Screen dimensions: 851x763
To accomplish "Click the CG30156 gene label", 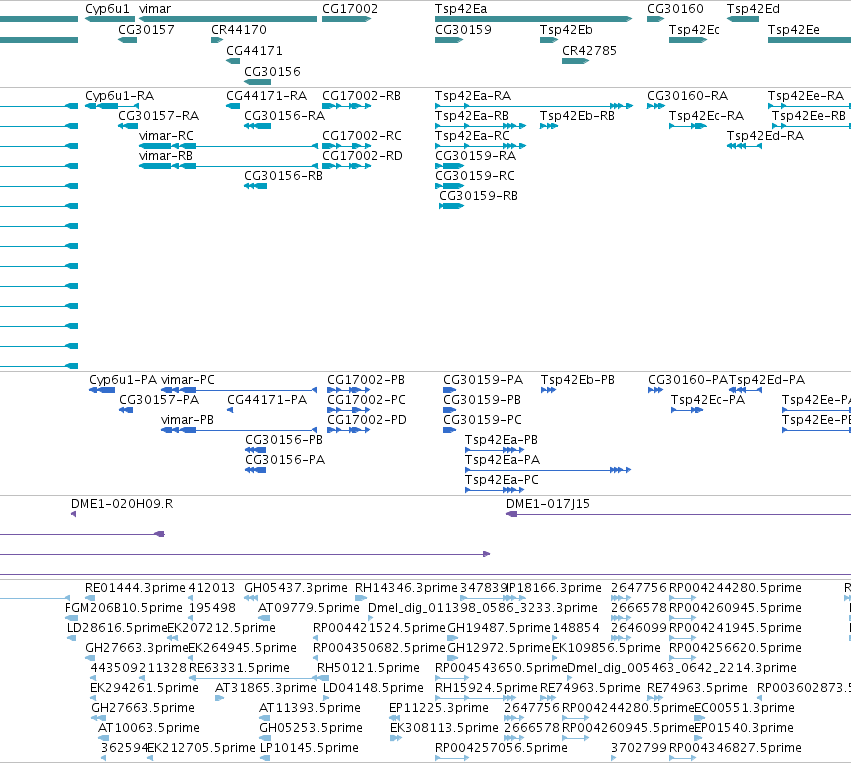I will (x=272, y=72).
